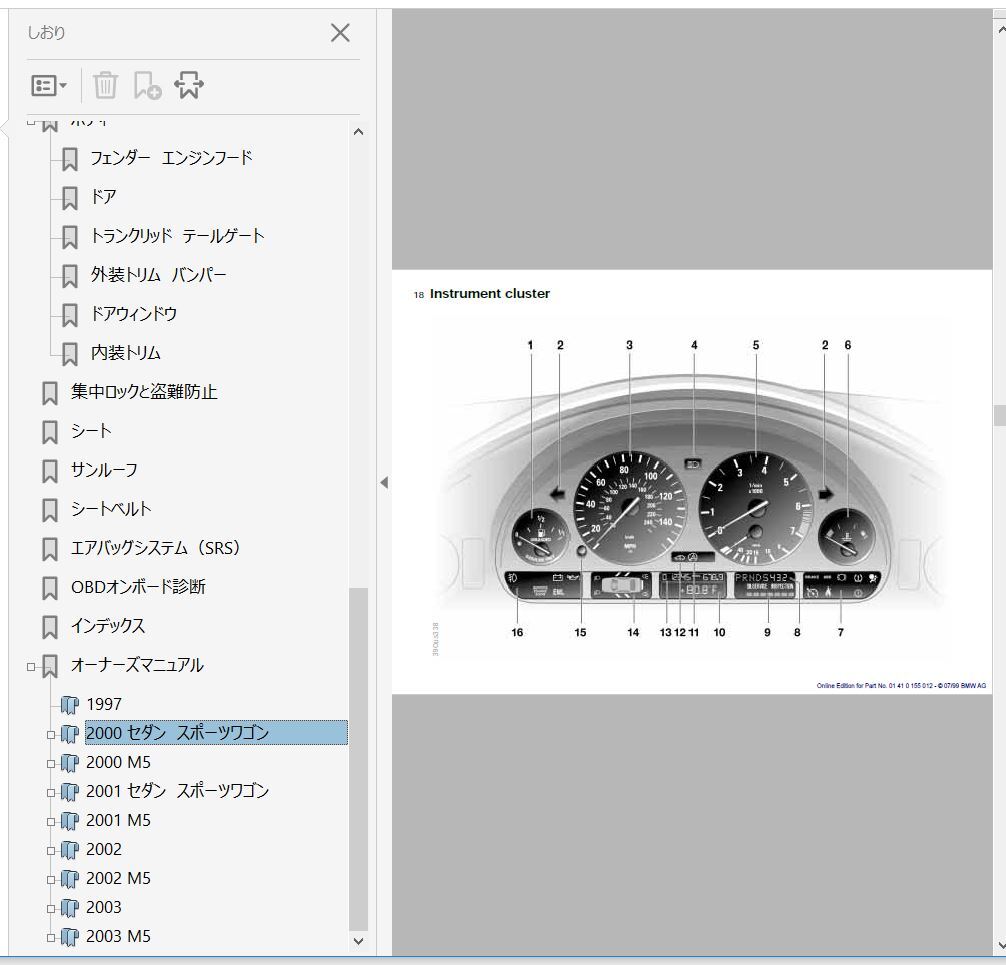The height and width of the screenshot is (965, 1006).
Task: Select the 2003 M5 bookmark label
Action: [x=119, y=936]
